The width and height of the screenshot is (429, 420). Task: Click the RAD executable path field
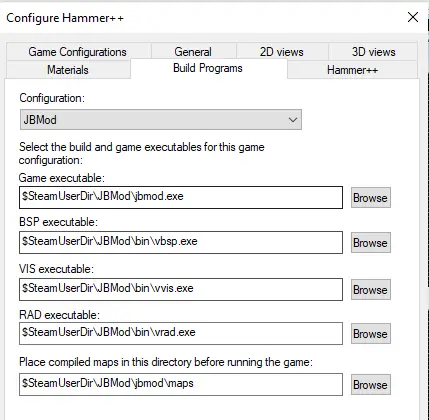[x=181, y=333]
